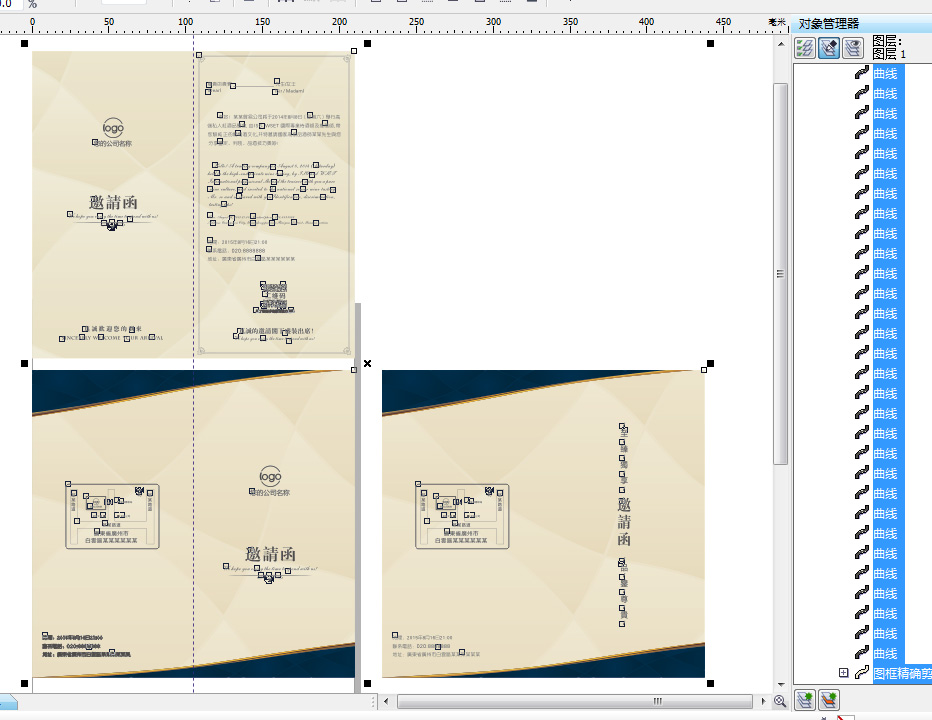Select the topmost 曲线 entry in object list
Image resolution: width=932 pixels, height=720 pixels.
(x=885, y=73)
